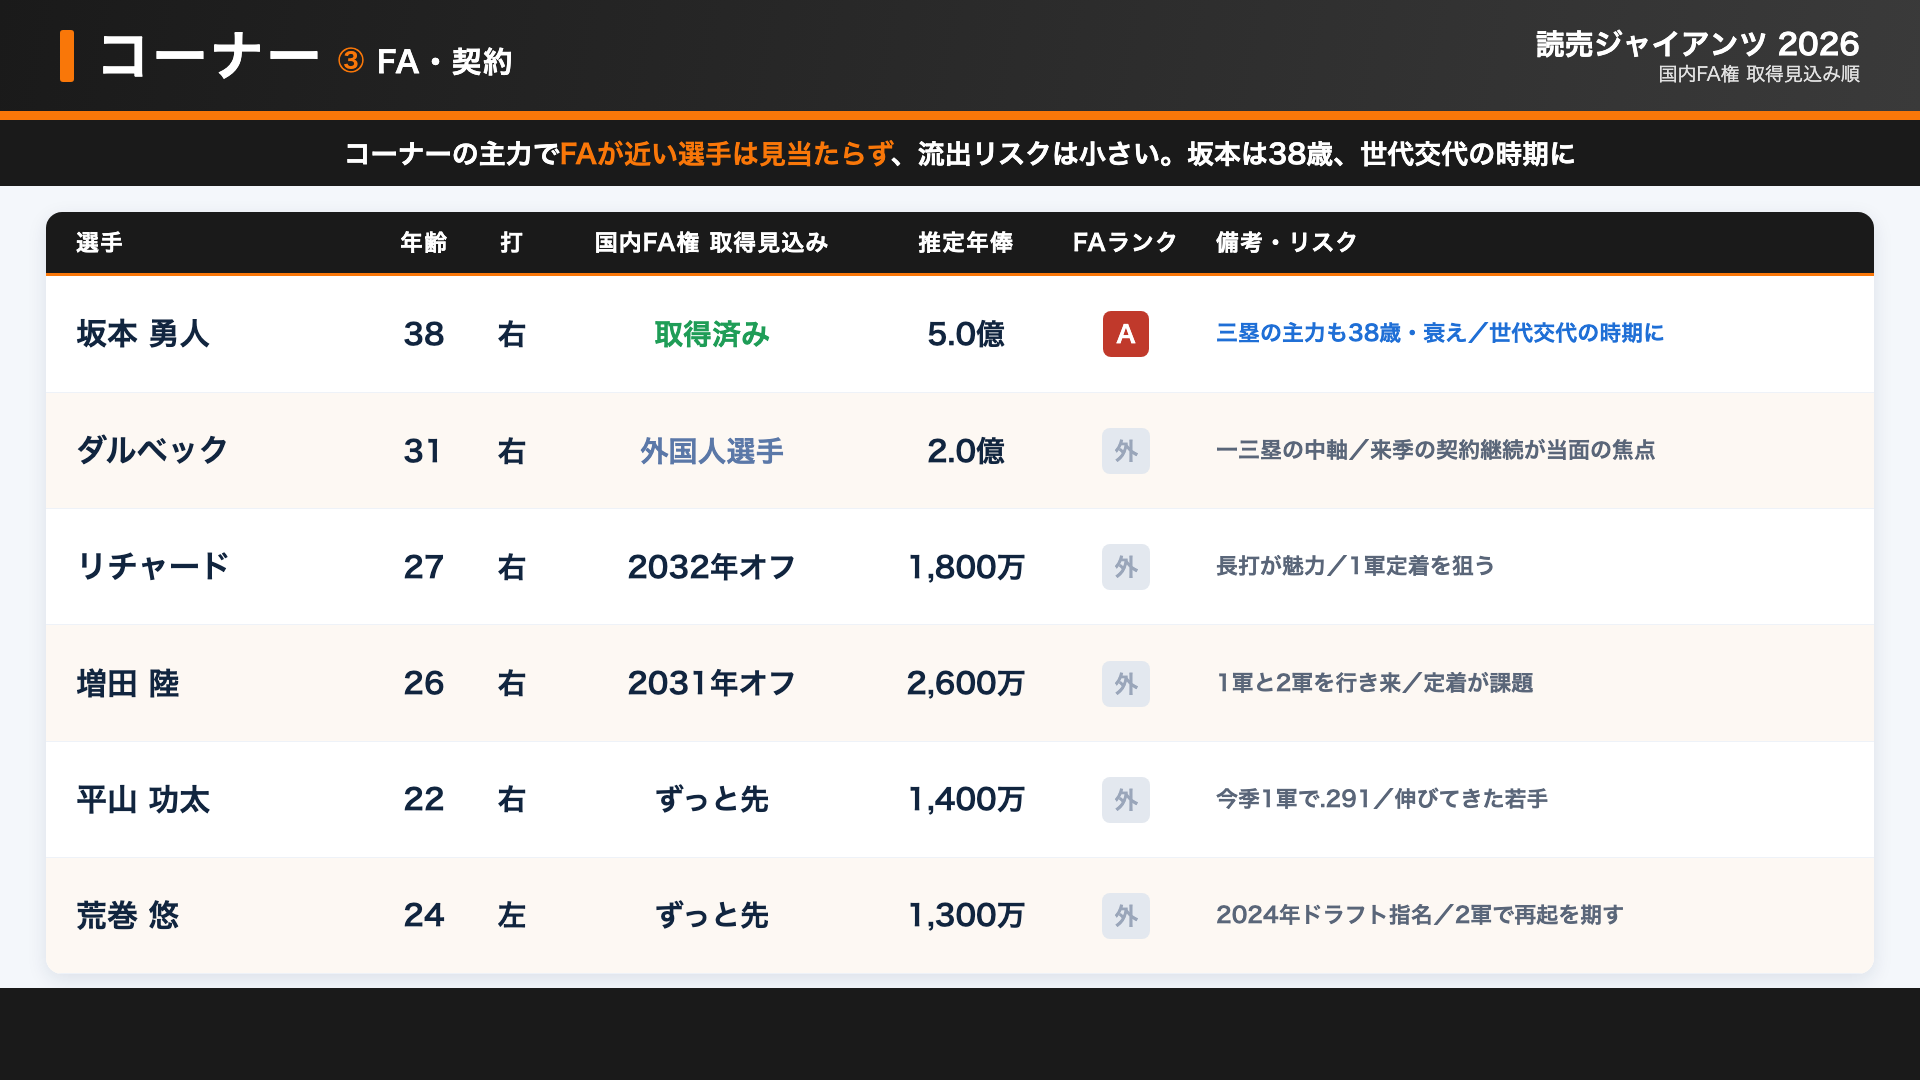
Task: Click the 2031年オフ FA estimate
Action: tap(712, 684)
